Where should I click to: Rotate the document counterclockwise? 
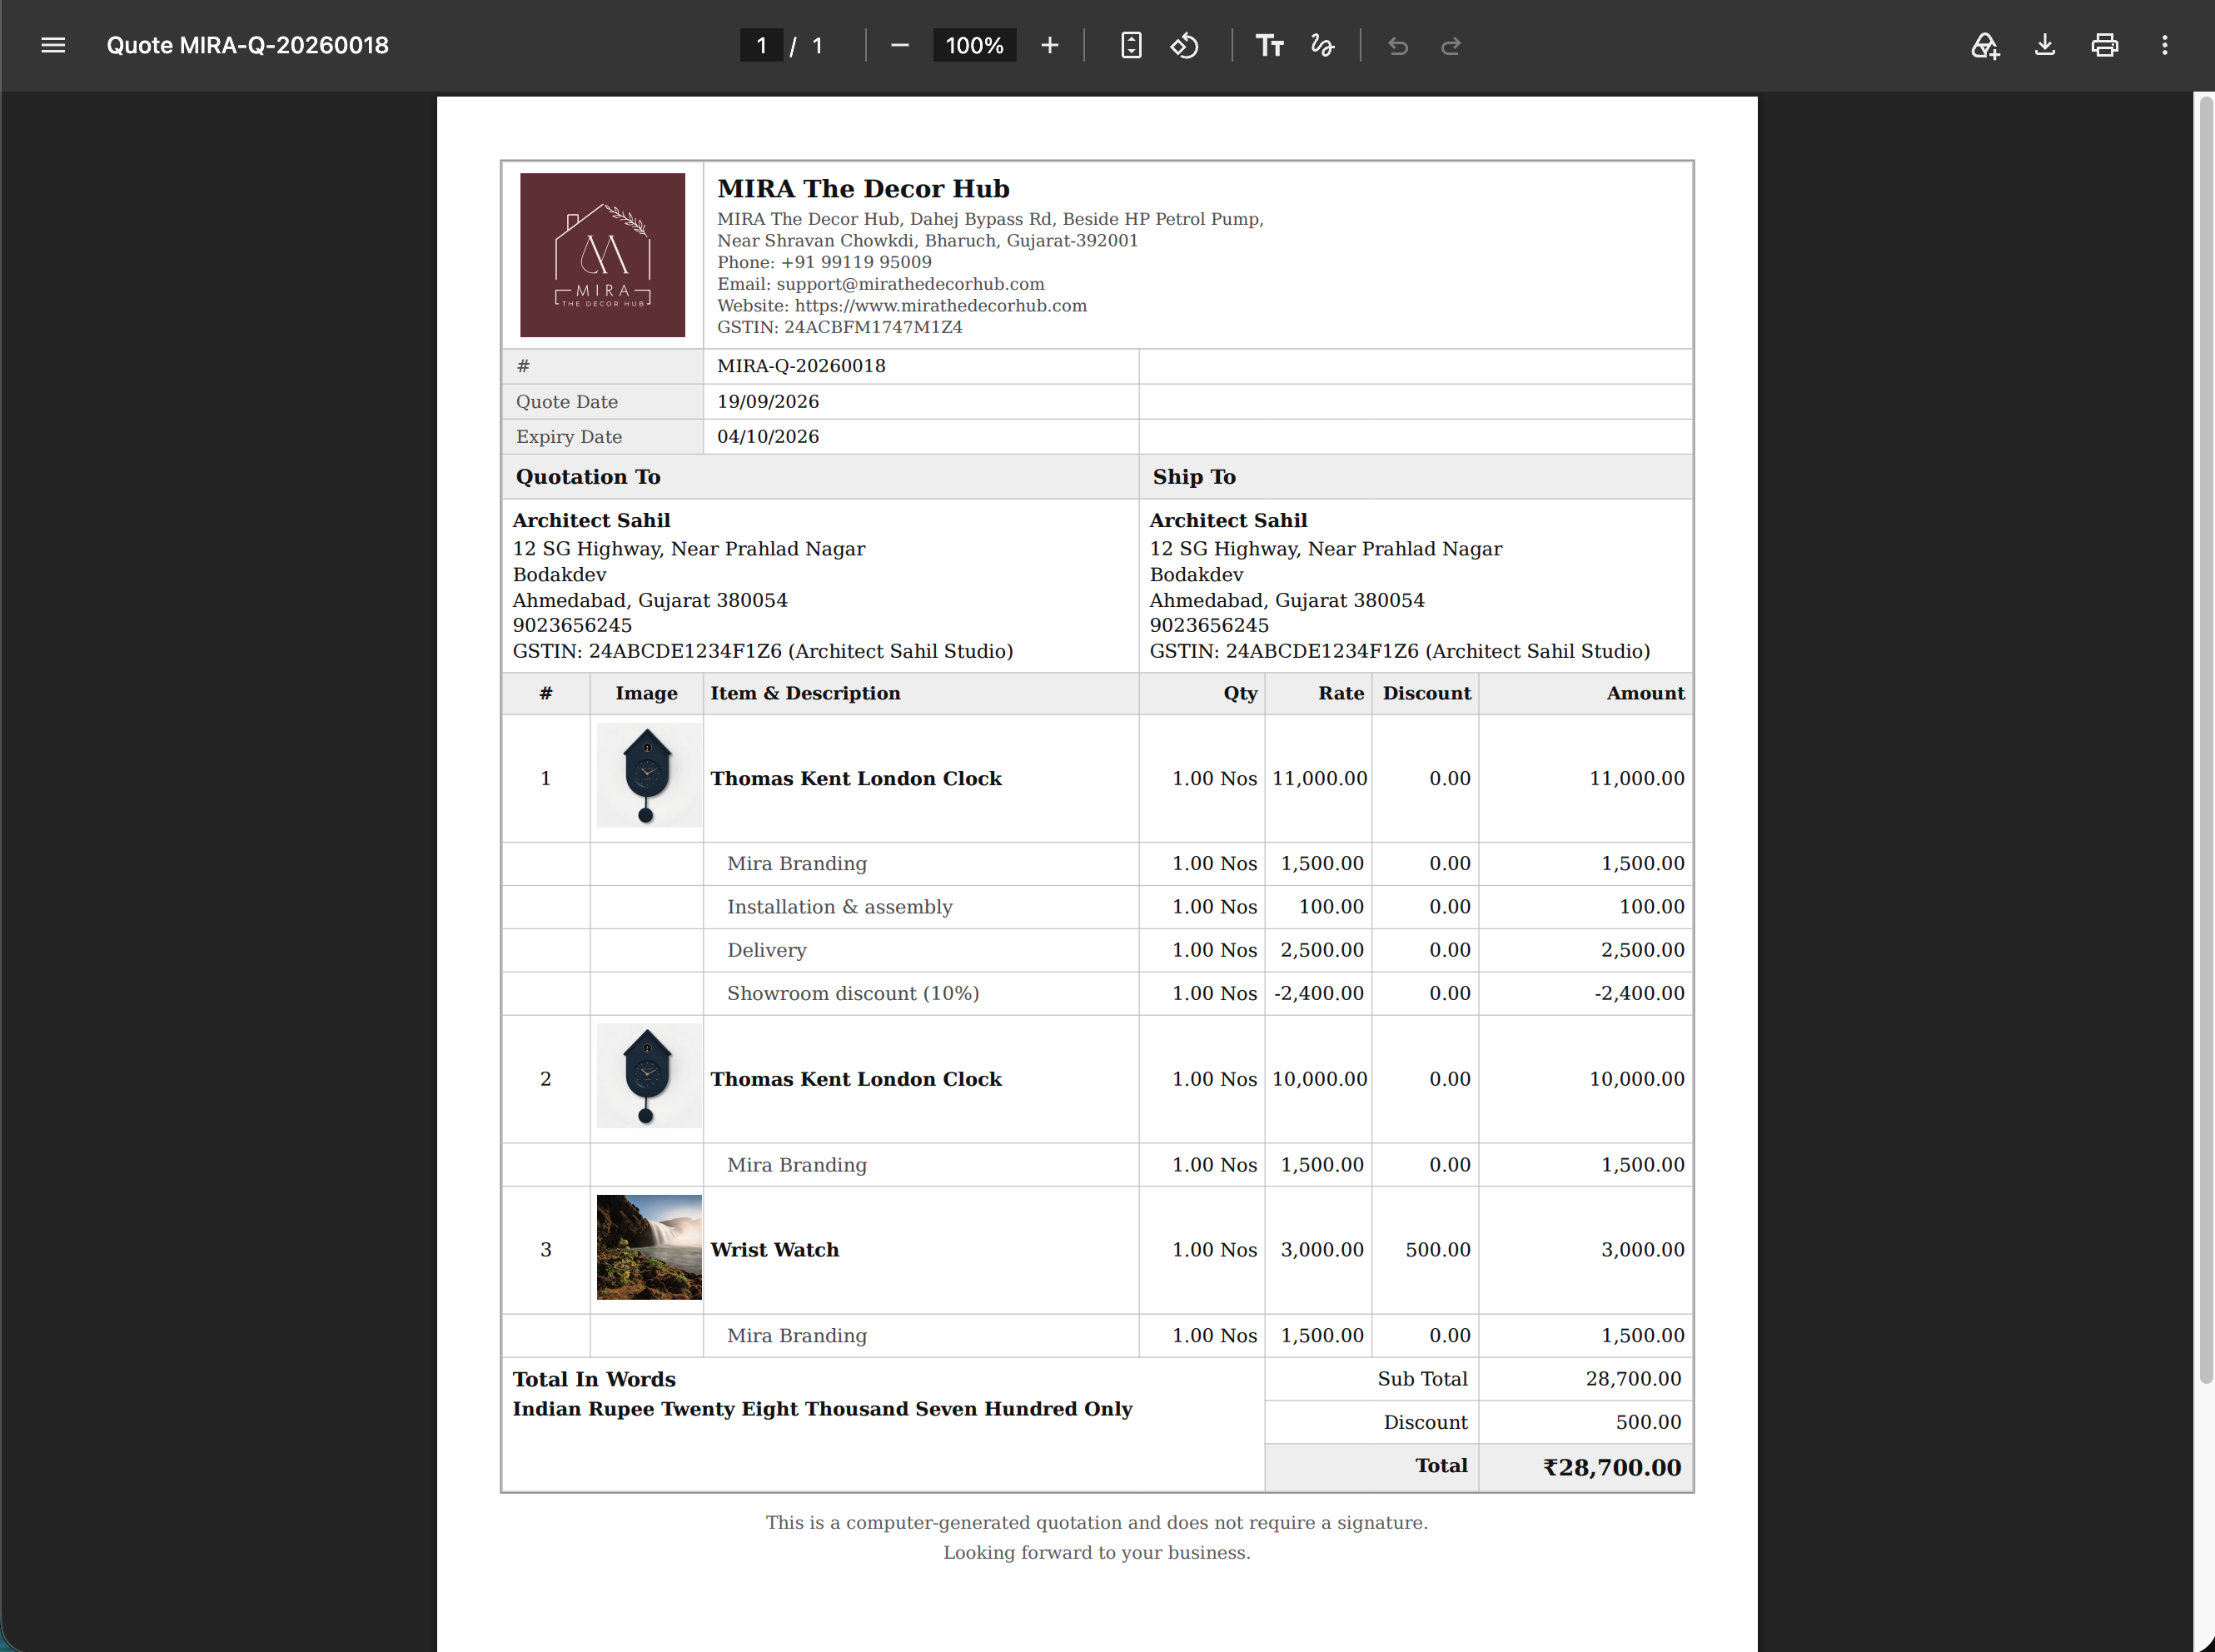point(1185,45)
